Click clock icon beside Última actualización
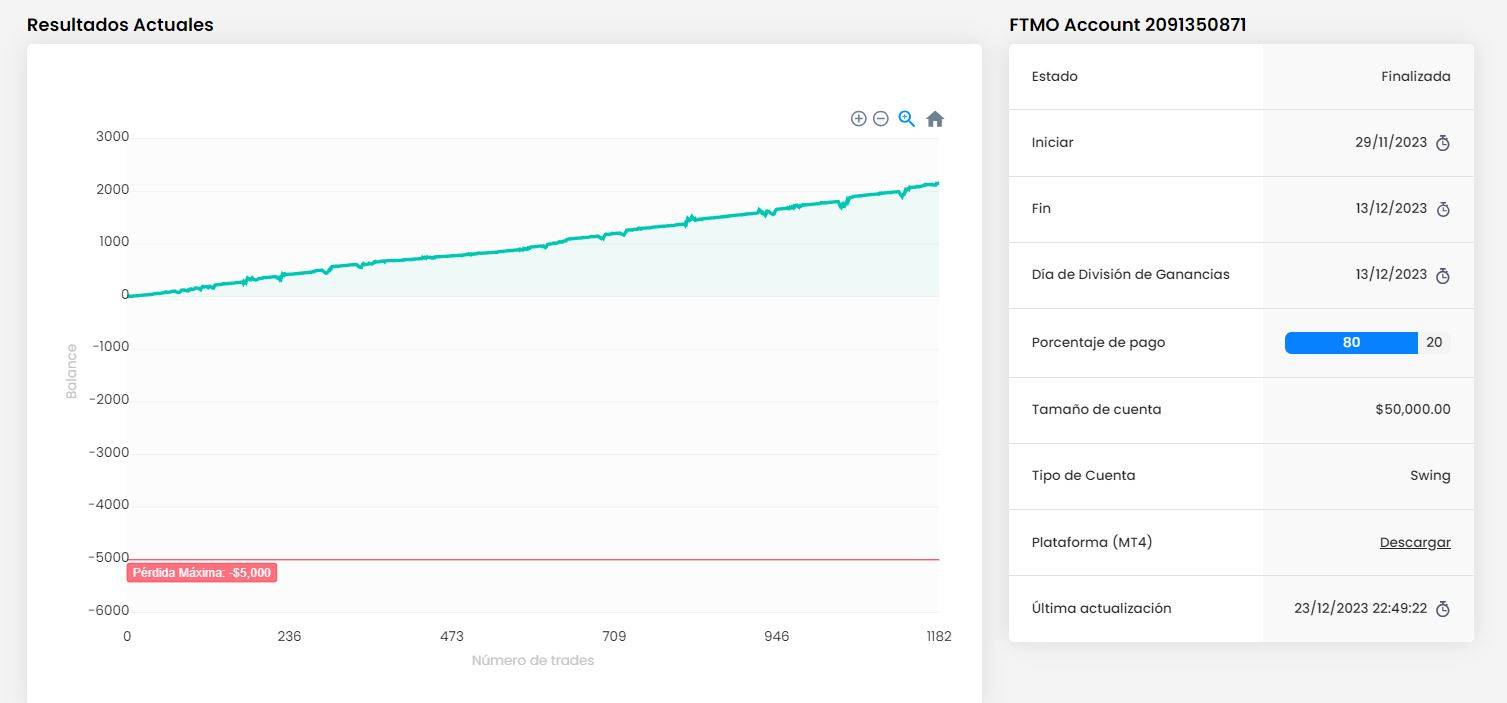The height and width of the screenshot is (703, 1507). [1443, 609]
